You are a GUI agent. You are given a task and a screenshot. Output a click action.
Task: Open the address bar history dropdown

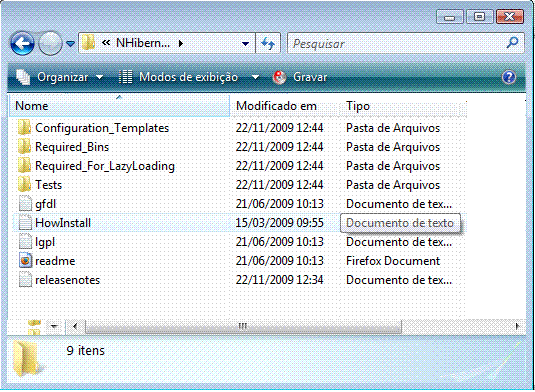coord(245,44)
